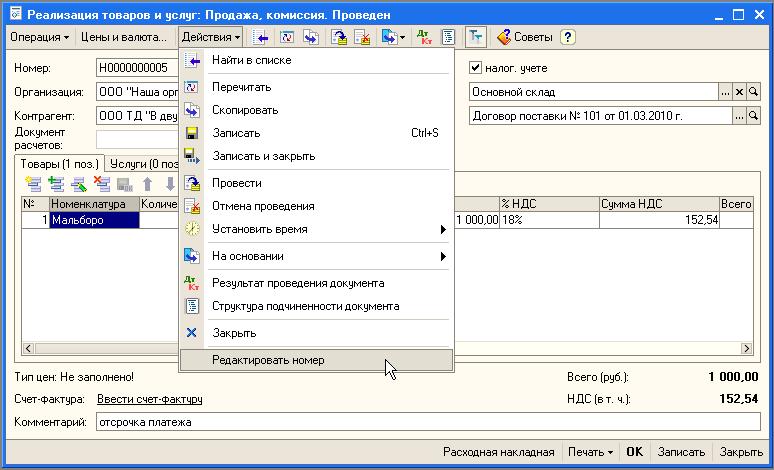Open the Операция dropdown menu

tap(39, 38)
